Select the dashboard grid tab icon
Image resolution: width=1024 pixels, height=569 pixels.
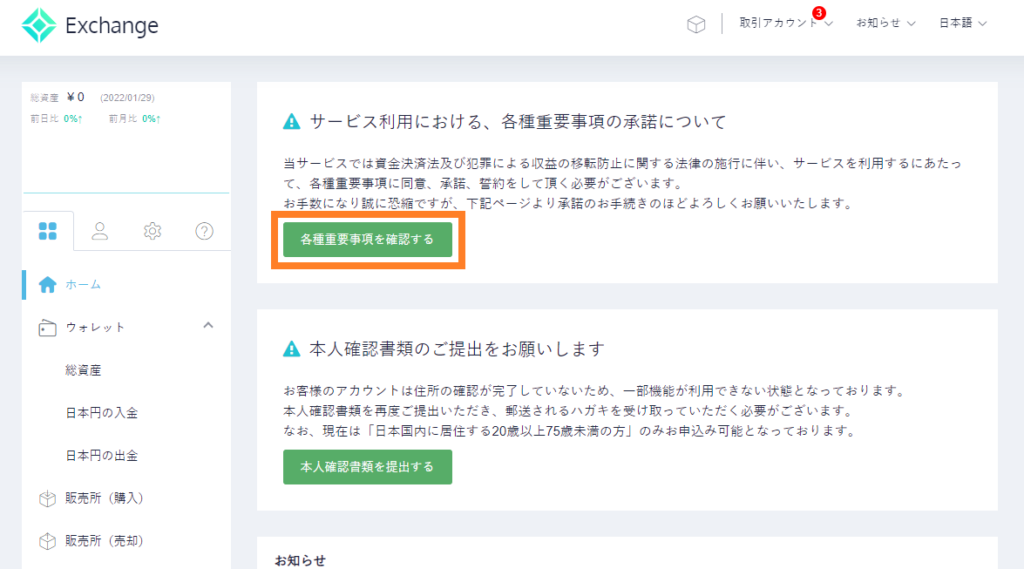click(x=48, y=231)
